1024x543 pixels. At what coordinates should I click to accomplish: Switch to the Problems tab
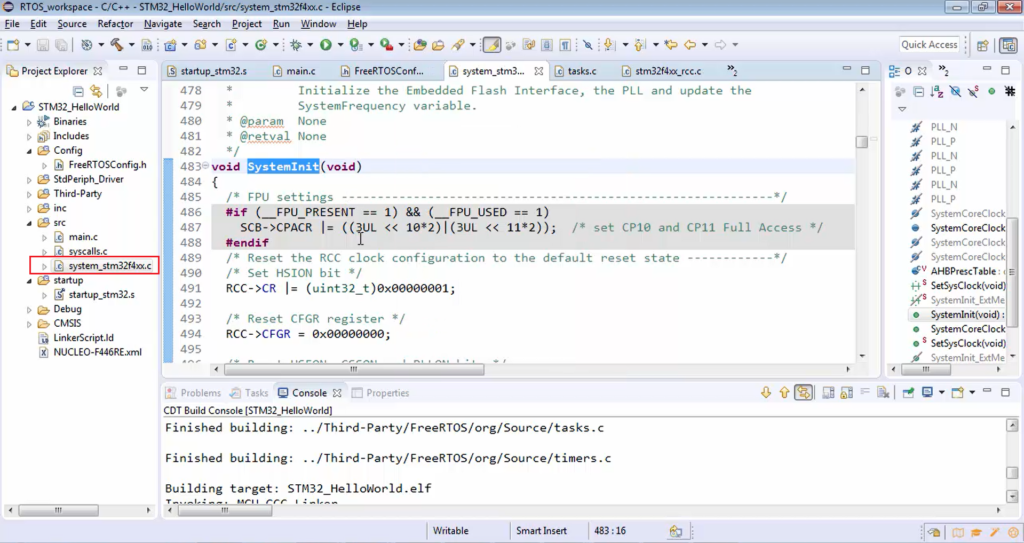coord(193,393)
